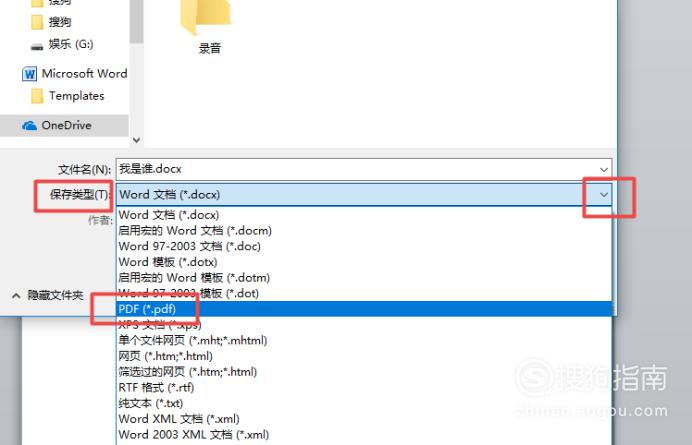Screen dimensions: 692x445
Task: Click the Microsoft Word icon in sidebar
Action: tap(30, 74)
